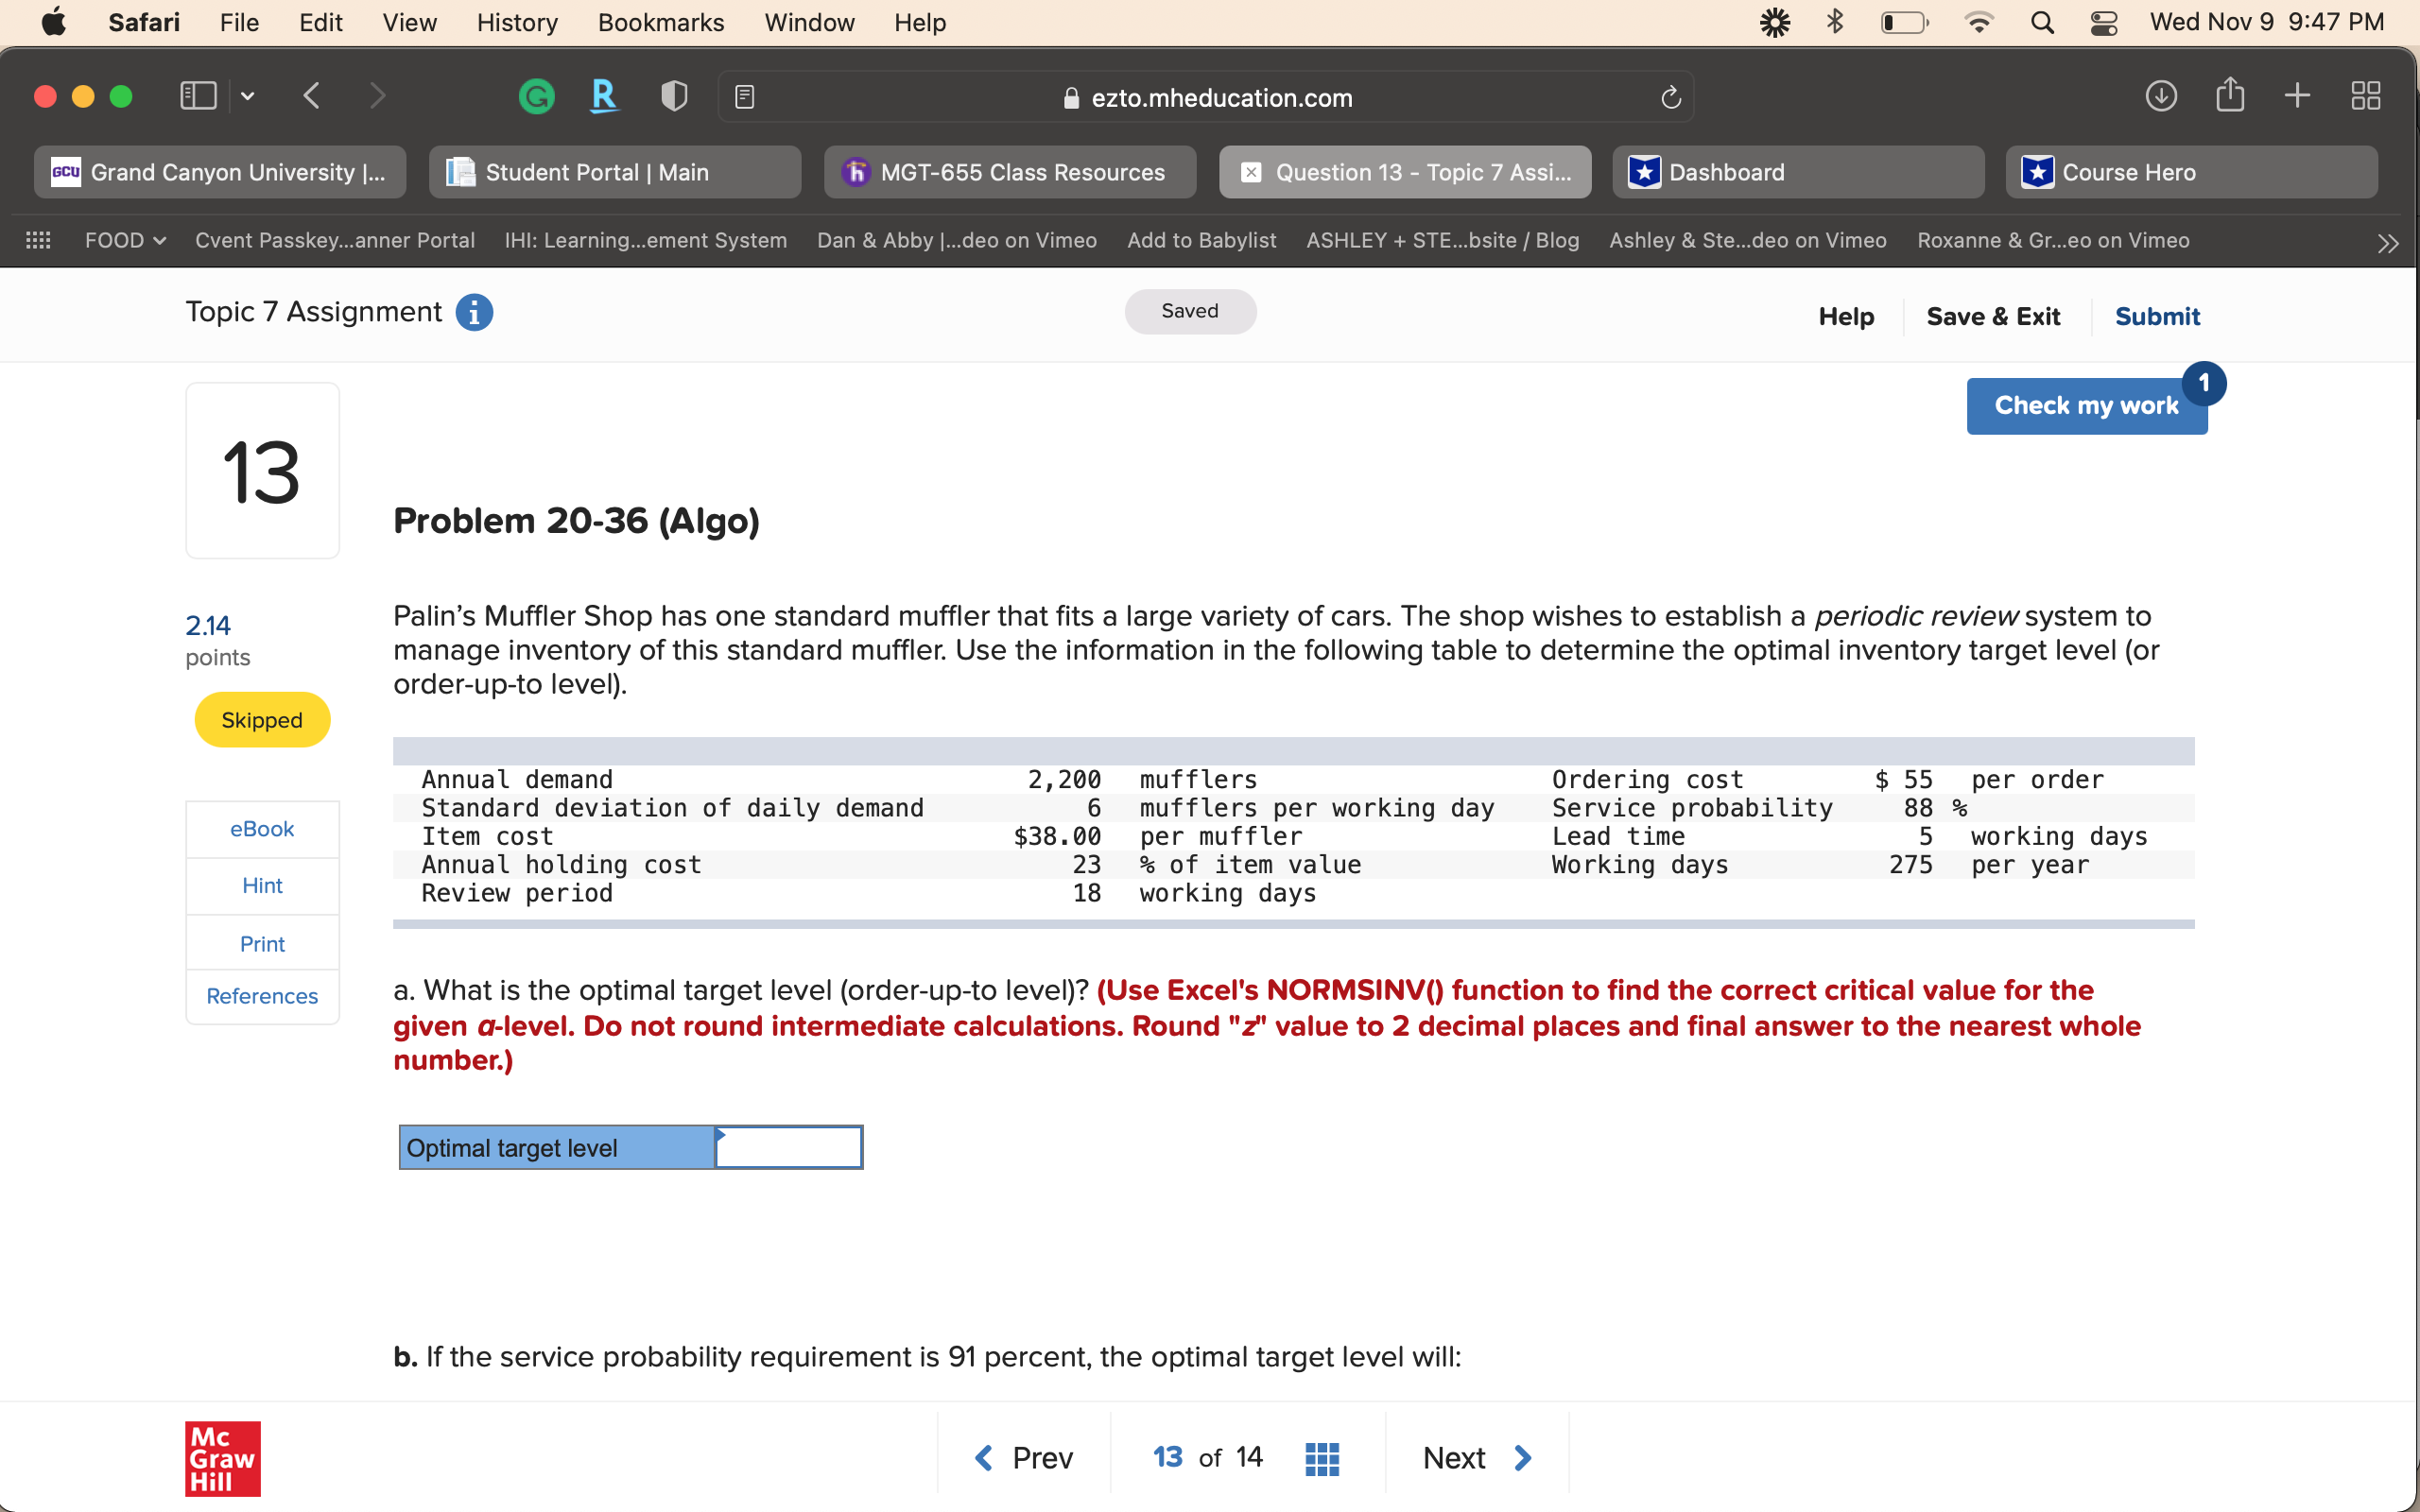Click the Optimal target level input field
Screen dimensions: 2420x1512
[x=788, y=1147]
